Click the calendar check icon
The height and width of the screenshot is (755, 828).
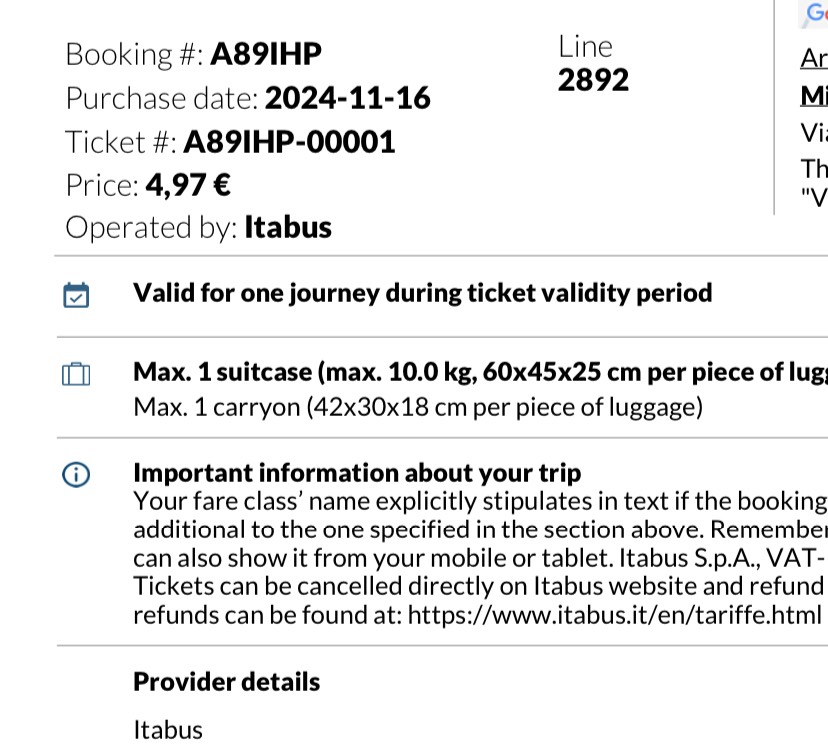point(76,295)
